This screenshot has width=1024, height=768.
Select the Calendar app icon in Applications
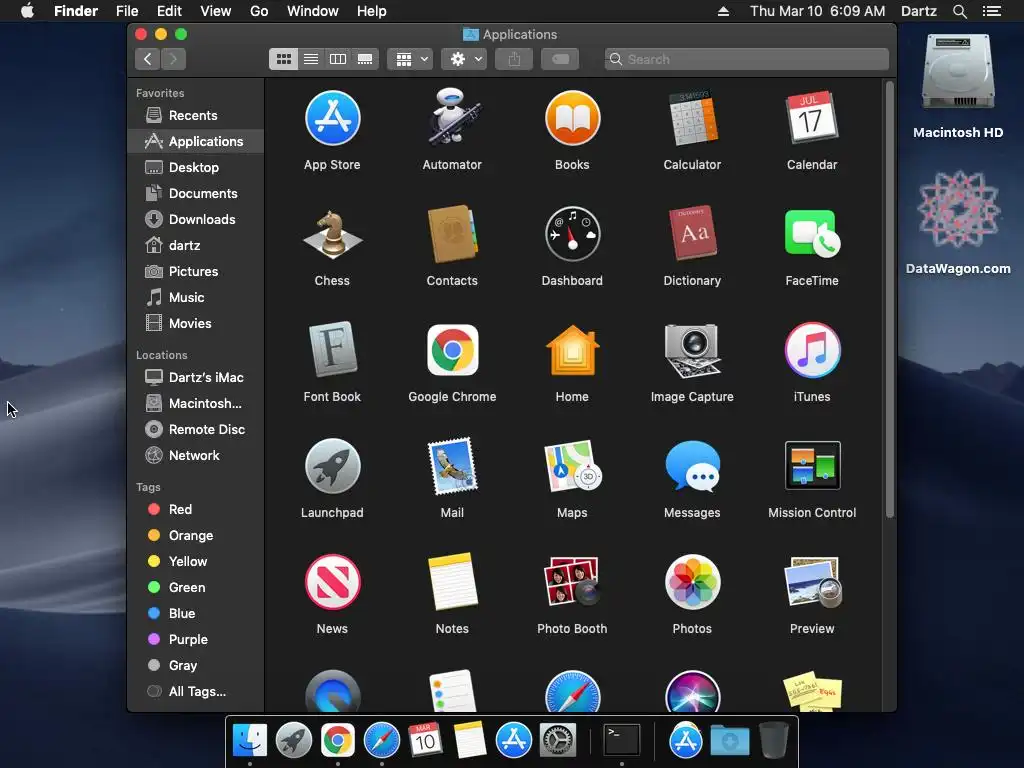[x=812, y=118]
